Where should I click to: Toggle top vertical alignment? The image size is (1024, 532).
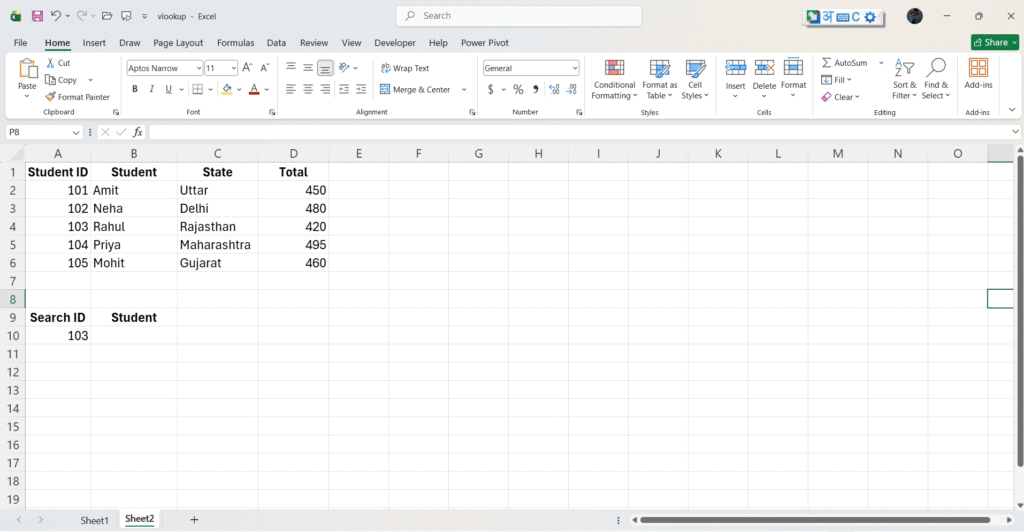291,67
